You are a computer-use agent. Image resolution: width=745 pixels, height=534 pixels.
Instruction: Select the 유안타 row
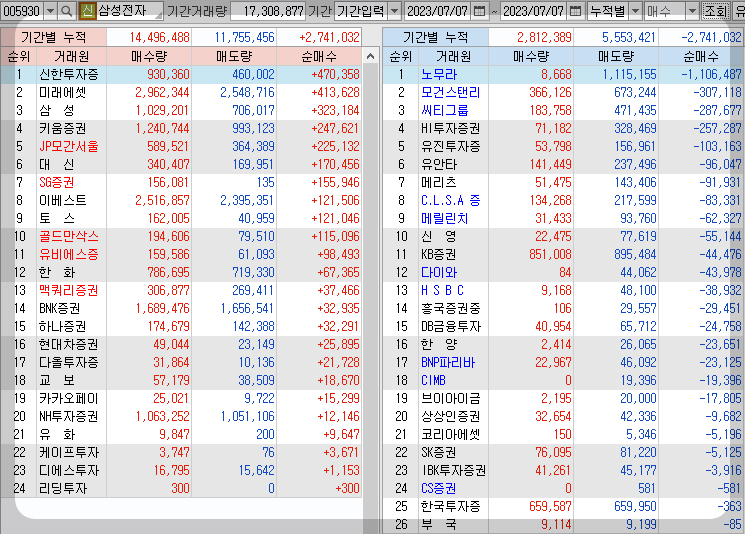[564, 165]
